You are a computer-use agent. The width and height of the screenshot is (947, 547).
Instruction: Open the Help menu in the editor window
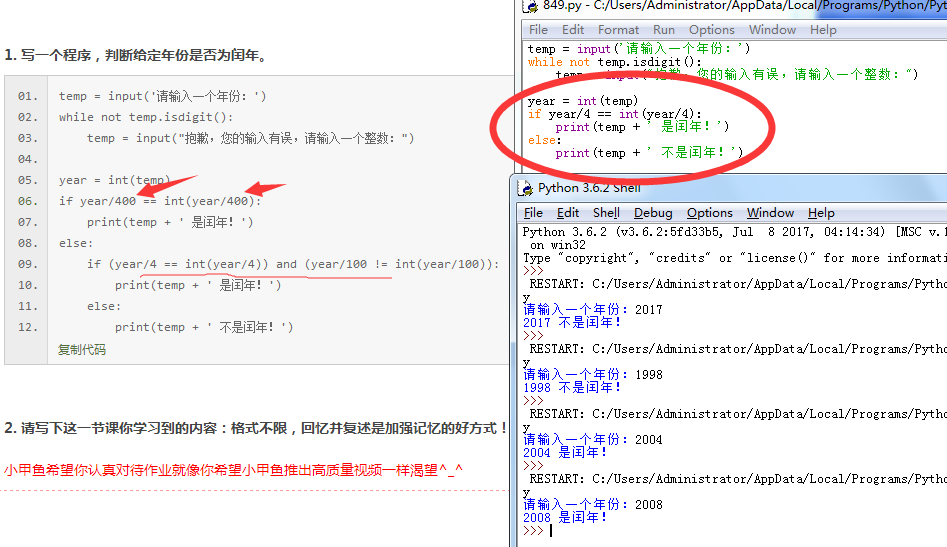pyautogui.click(x=823, y=30)
